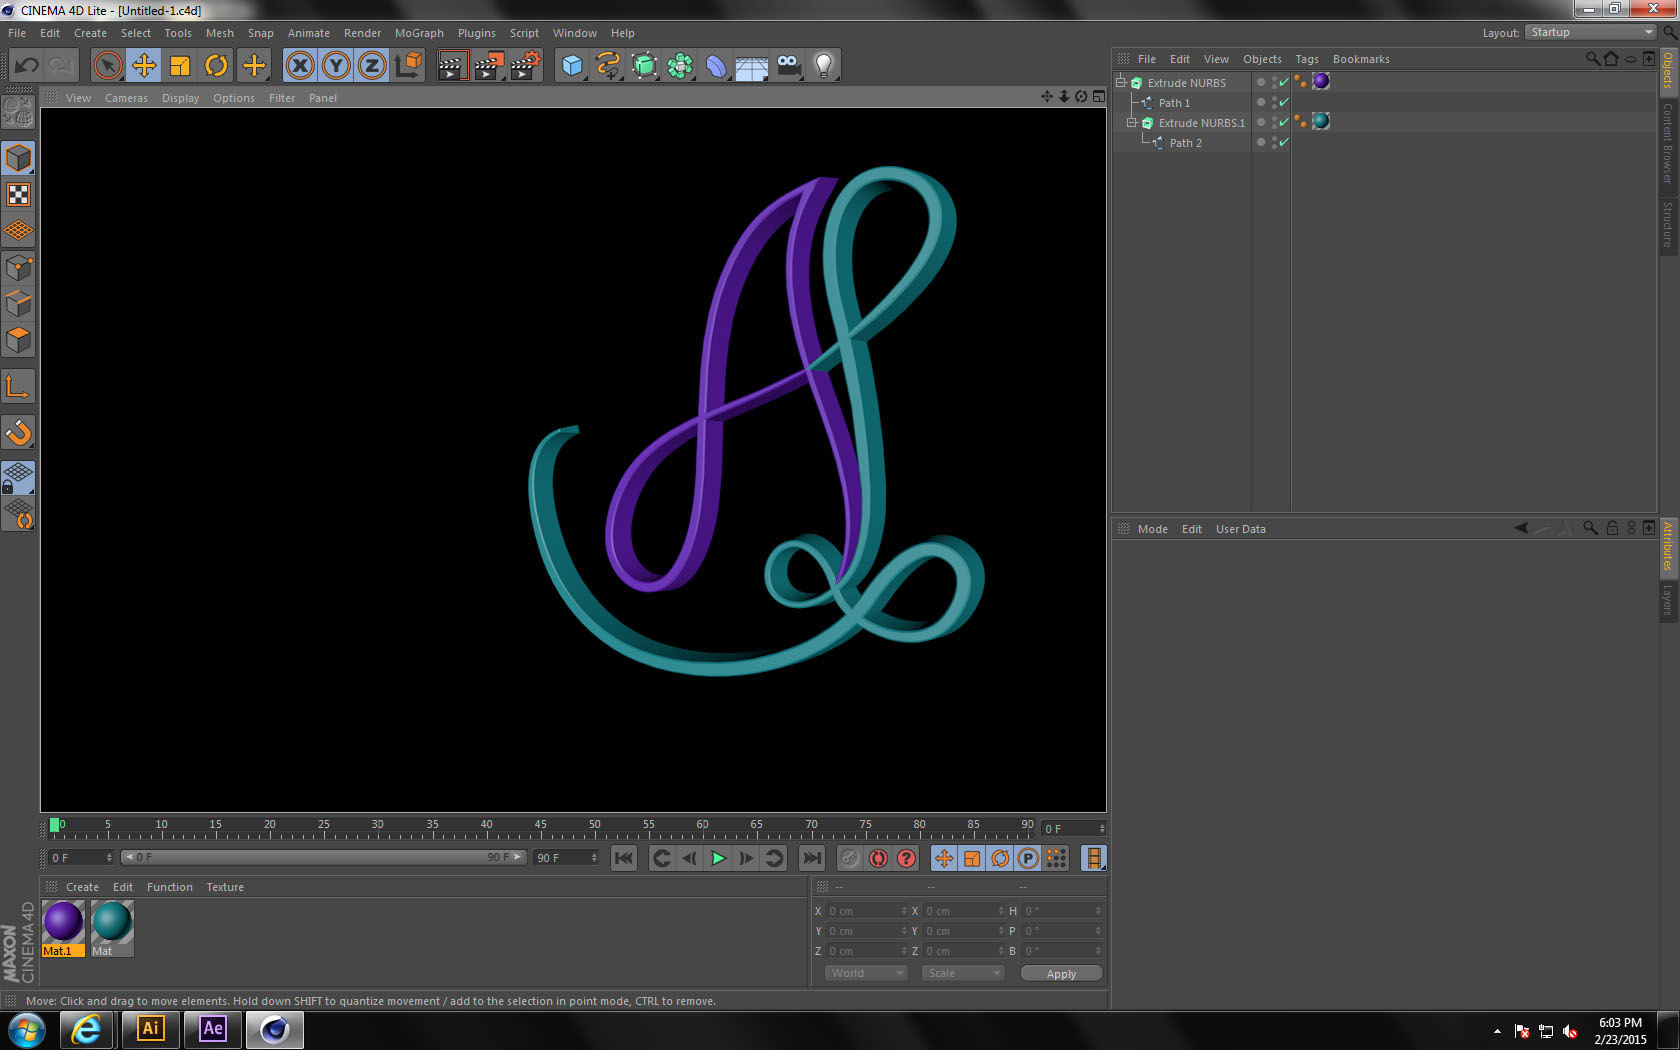Switch to Model mode cube icon
The width and height of the screenshot is (1680, 1050).
pyautogui.click(x=18, y=158)
